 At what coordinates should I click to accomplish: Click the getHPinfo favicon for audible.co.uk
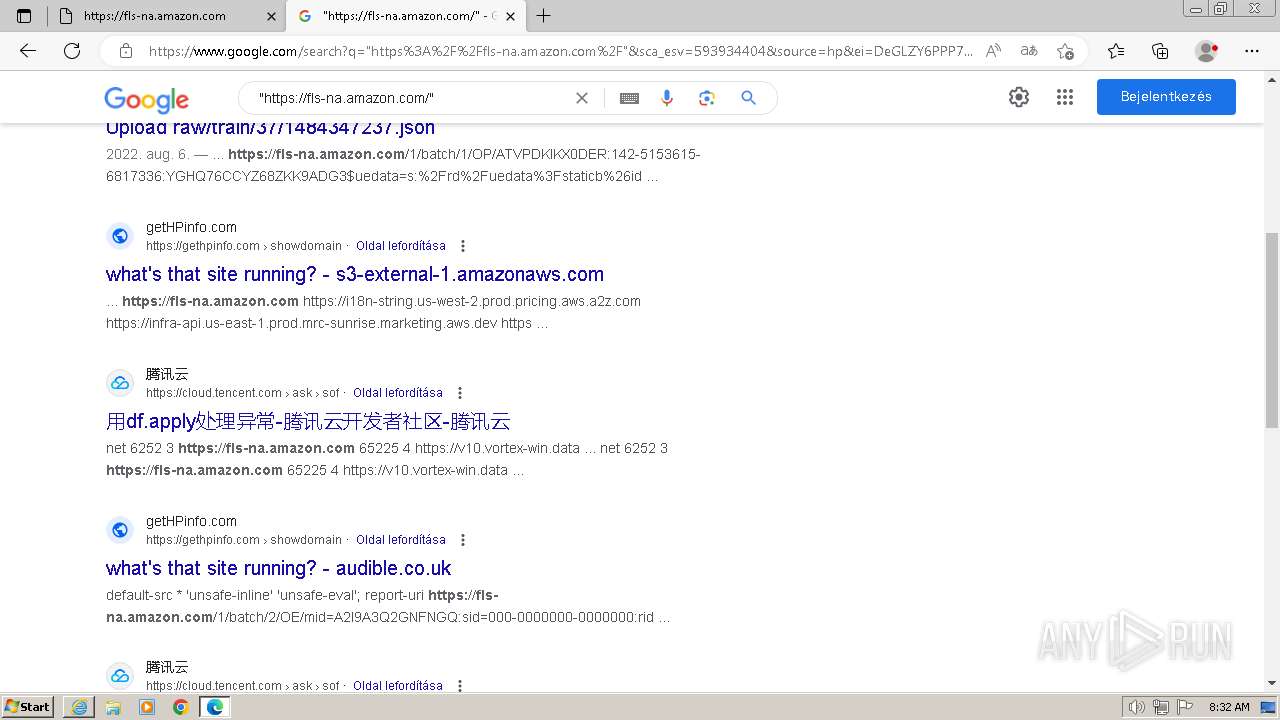120,530
